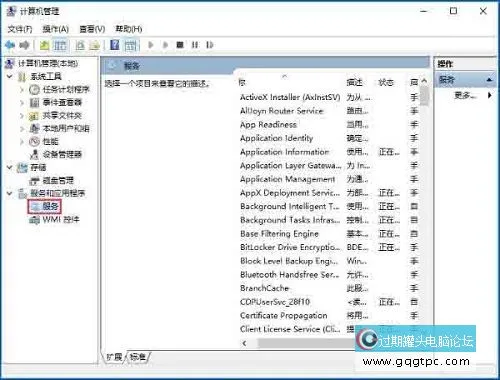This screenshot has height=380, width=500.
Task: Click horizontal scrollbar left arrow
Action: [244, 343]
